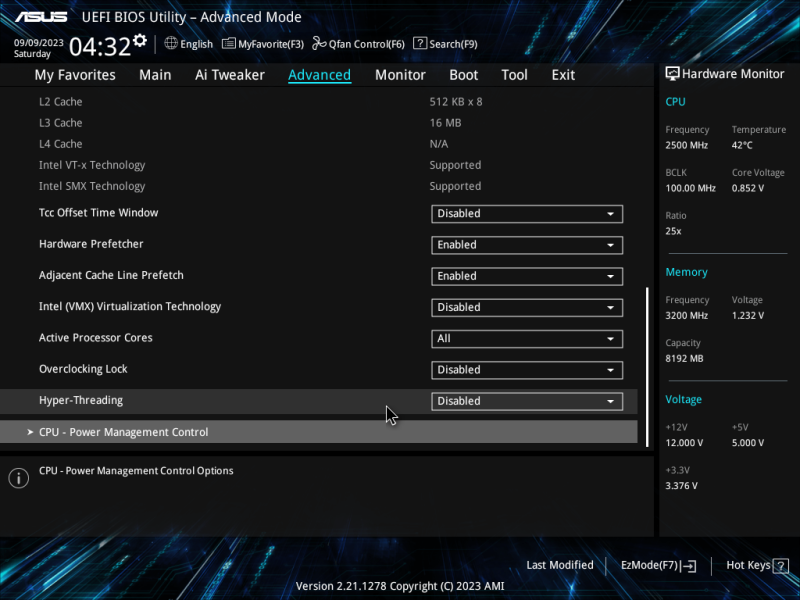Select the Overclocking Lock label
The height and width of the screenshot is (600, 800).
[83, 369]
